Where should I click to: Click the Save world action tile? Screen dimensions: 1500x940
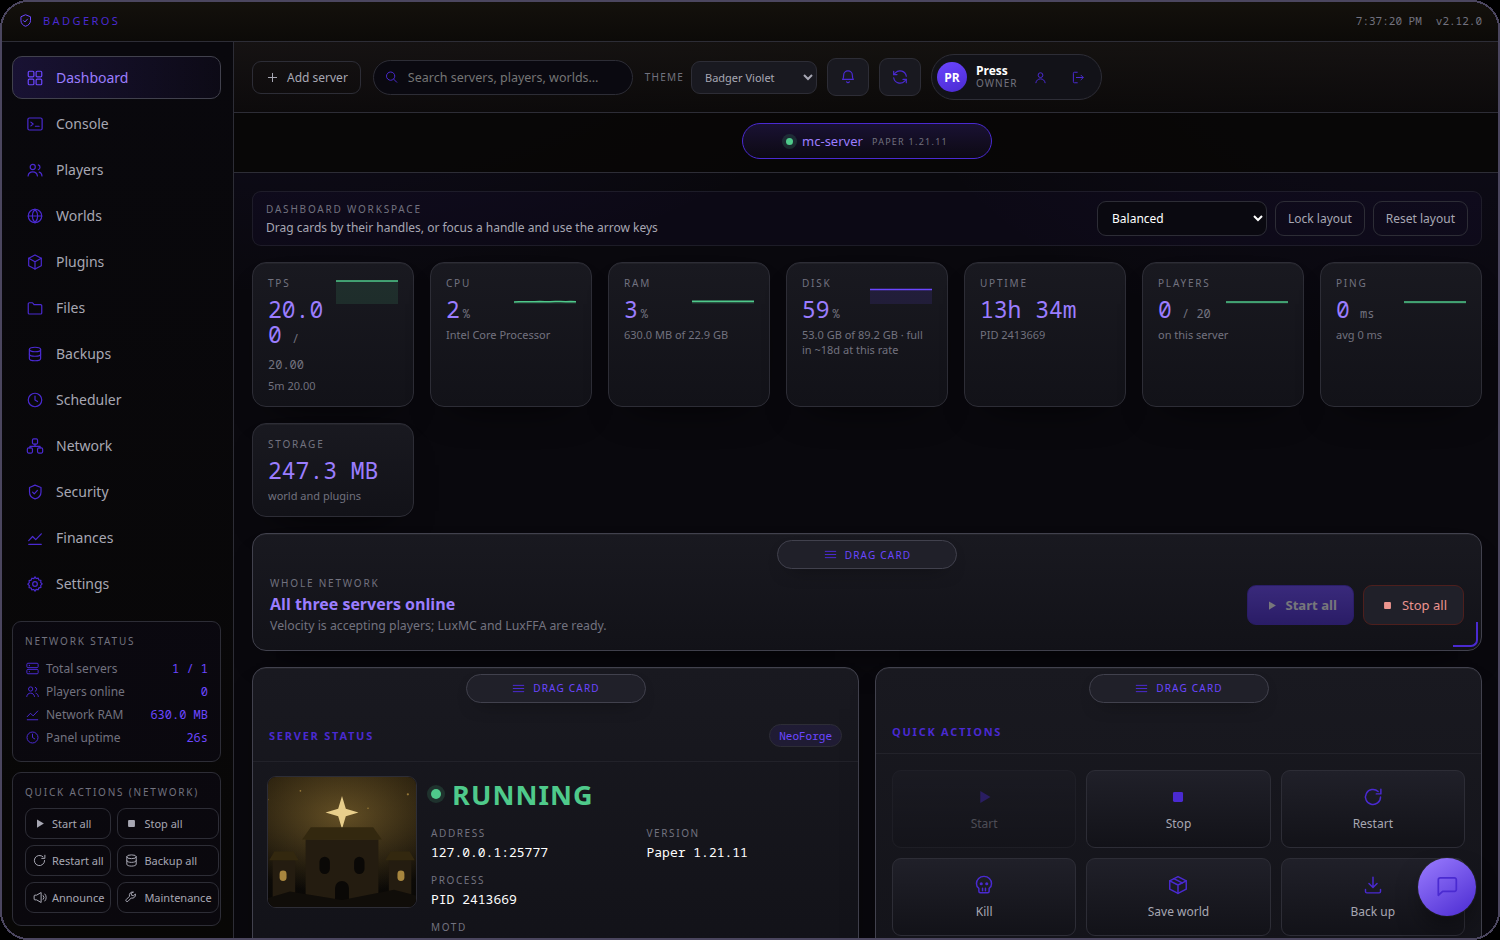pos(1178,897)
